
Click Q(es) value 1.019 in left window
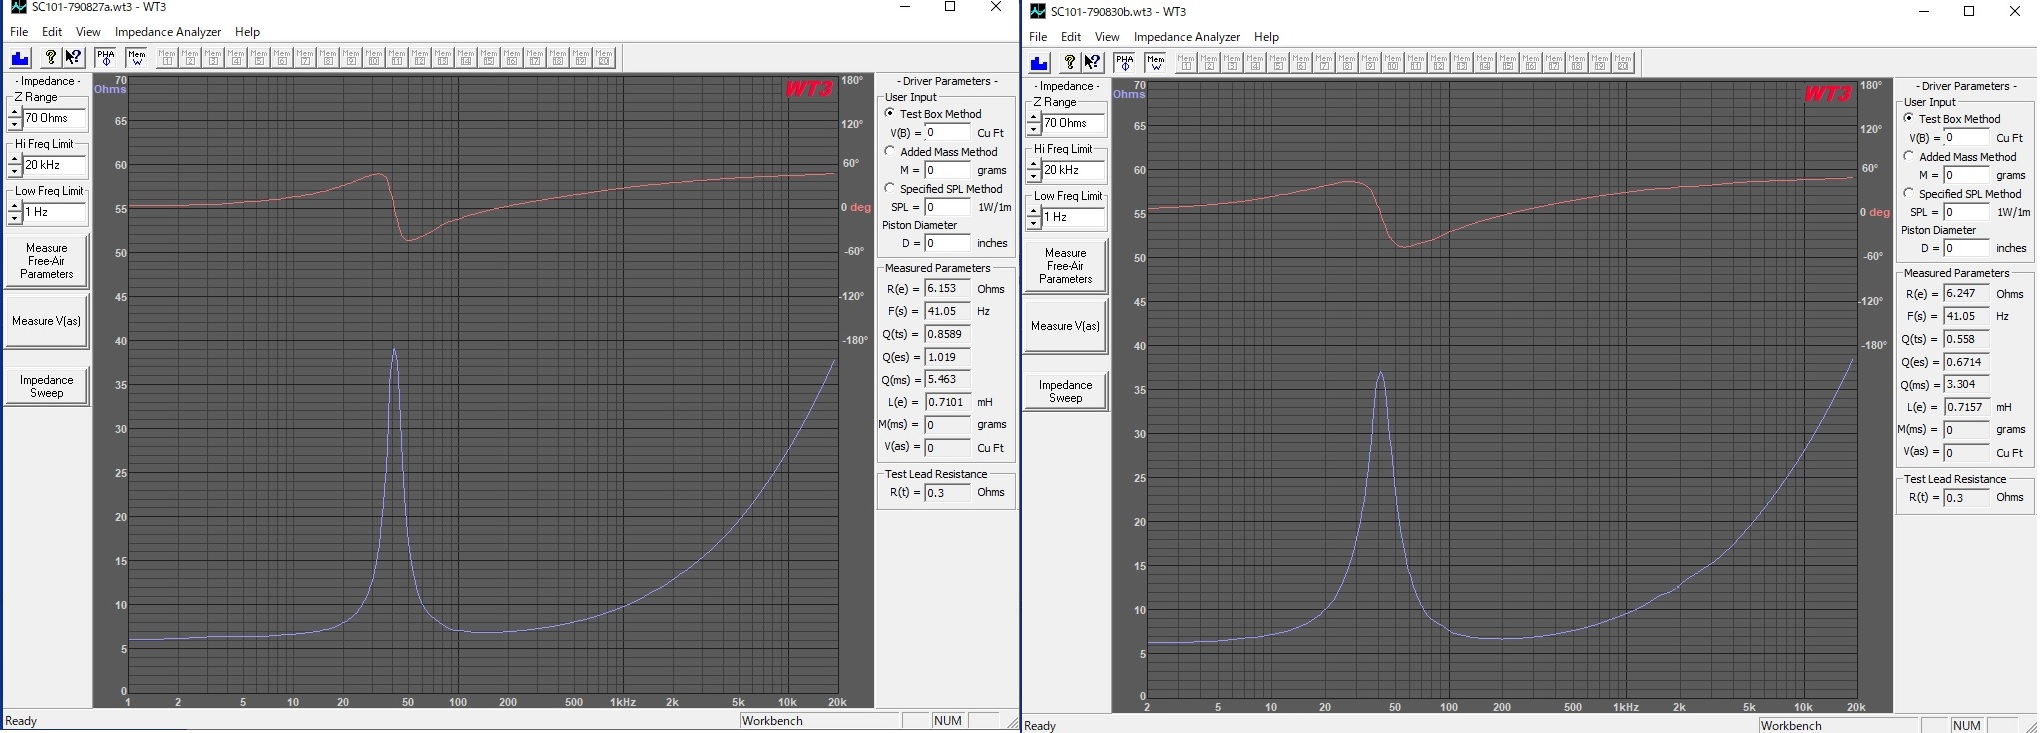coord(947,357)
